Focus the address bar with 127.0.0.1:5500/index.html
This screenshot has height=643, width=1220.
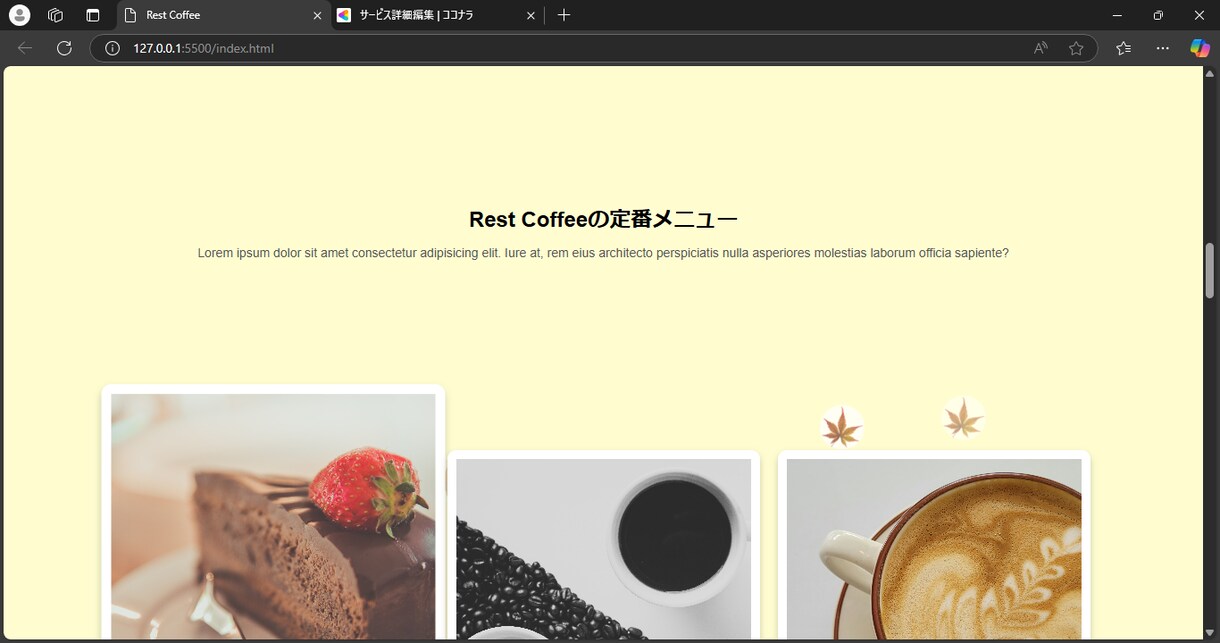[x=594, y=48]
